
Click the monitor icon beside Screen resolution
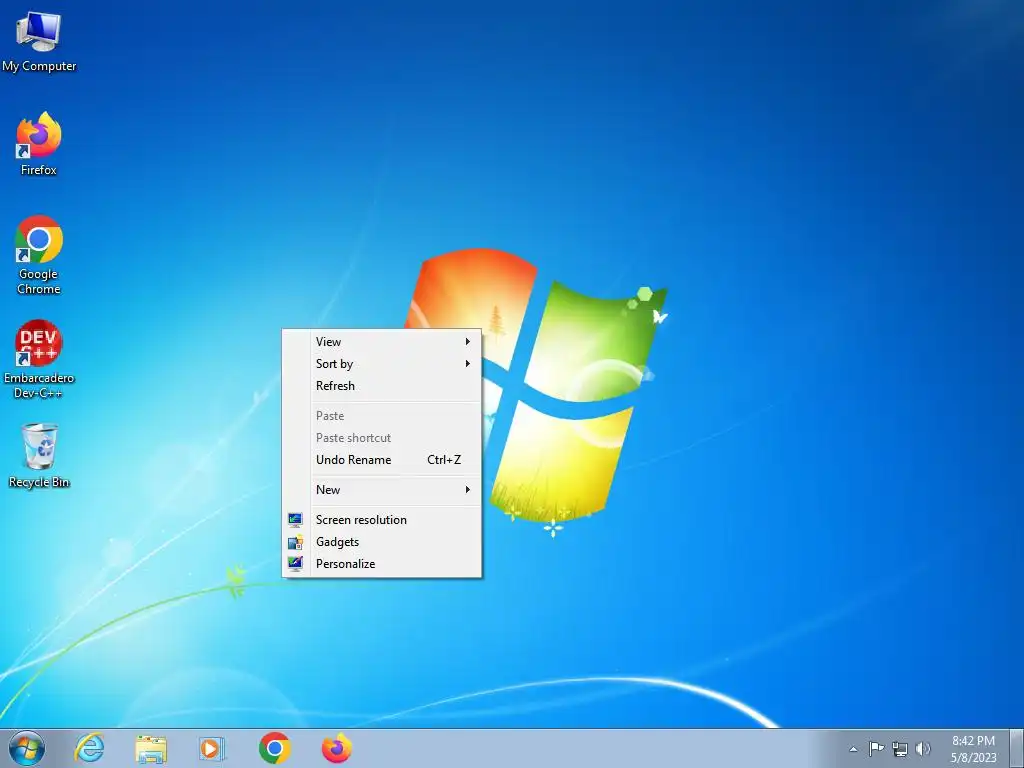coord(295,520)
